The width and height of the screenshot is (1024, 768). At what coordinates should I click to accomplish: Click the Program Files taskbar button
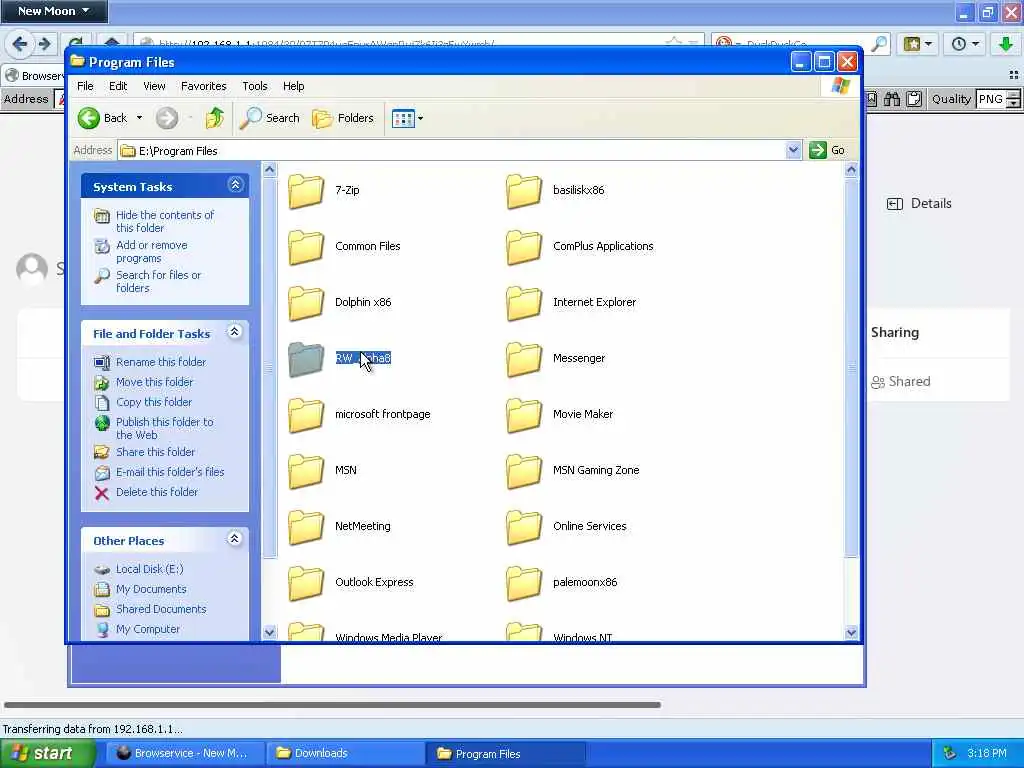point(505,753)
